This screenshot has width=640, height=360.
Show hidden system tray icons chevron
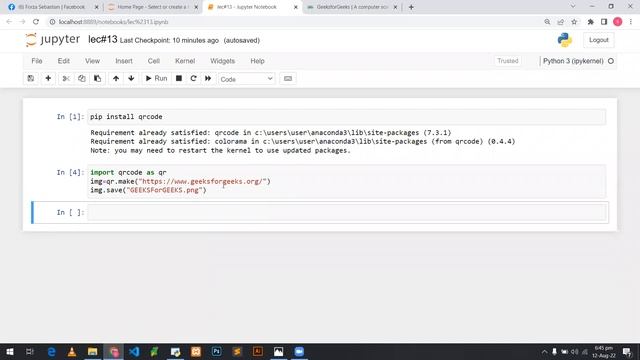click(x=544, y=351)
